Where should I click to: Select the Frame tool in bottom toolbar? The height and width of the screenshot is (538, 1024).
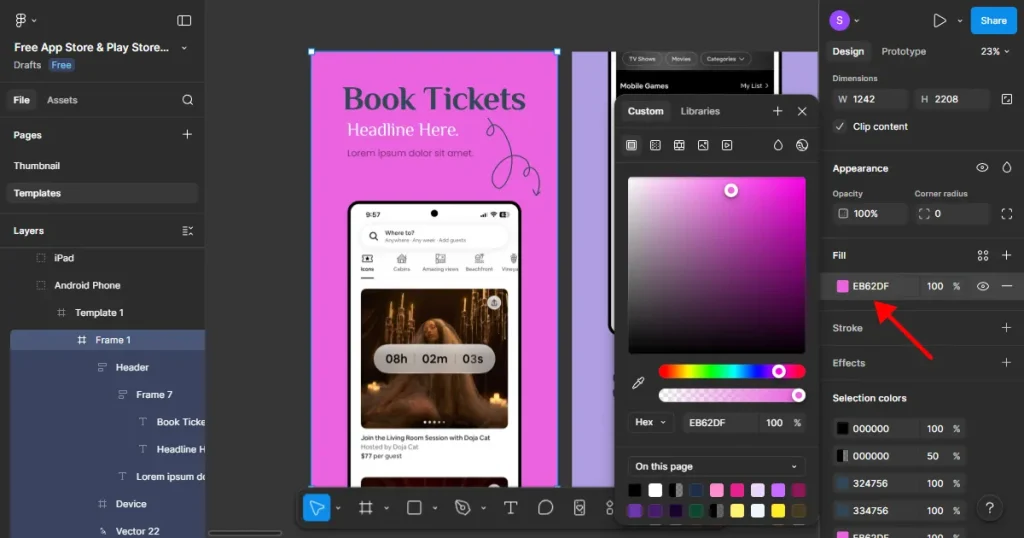(366, 507)
